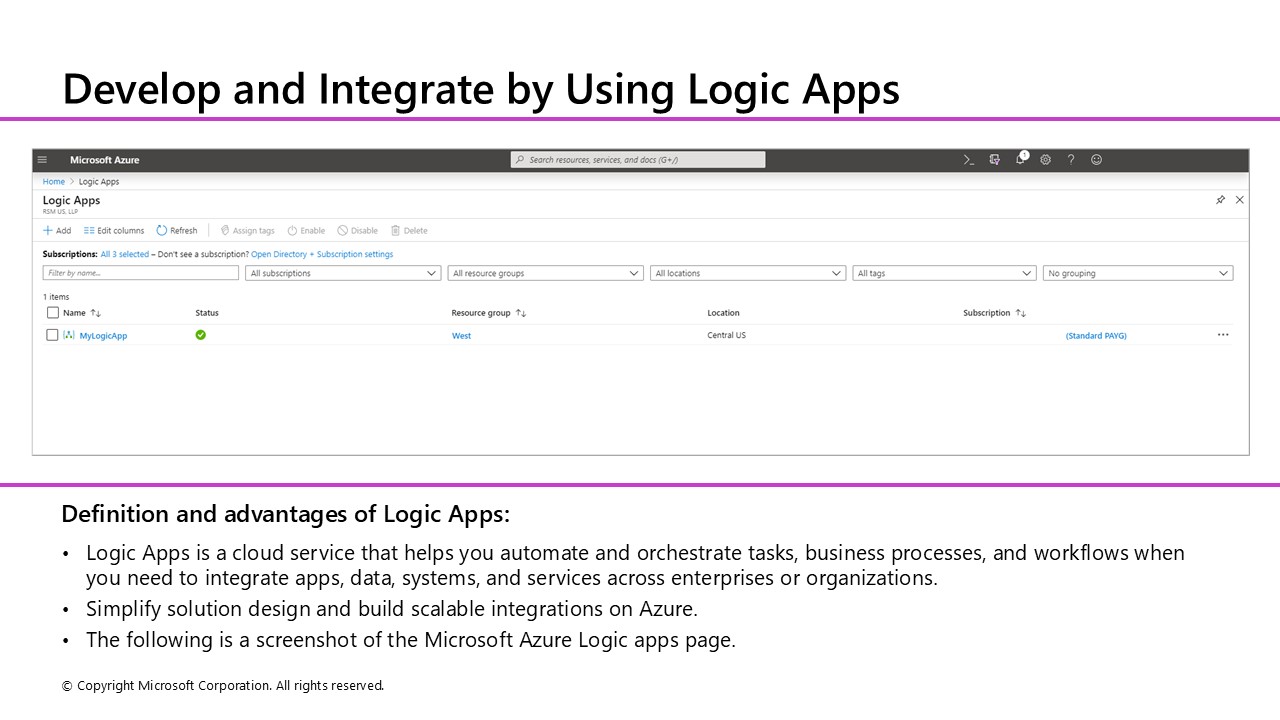The height and width of the screenshot is (720, 1280).
Task: Open the MyLogicApp row ellipsis menu
Action: (1222, 335)
